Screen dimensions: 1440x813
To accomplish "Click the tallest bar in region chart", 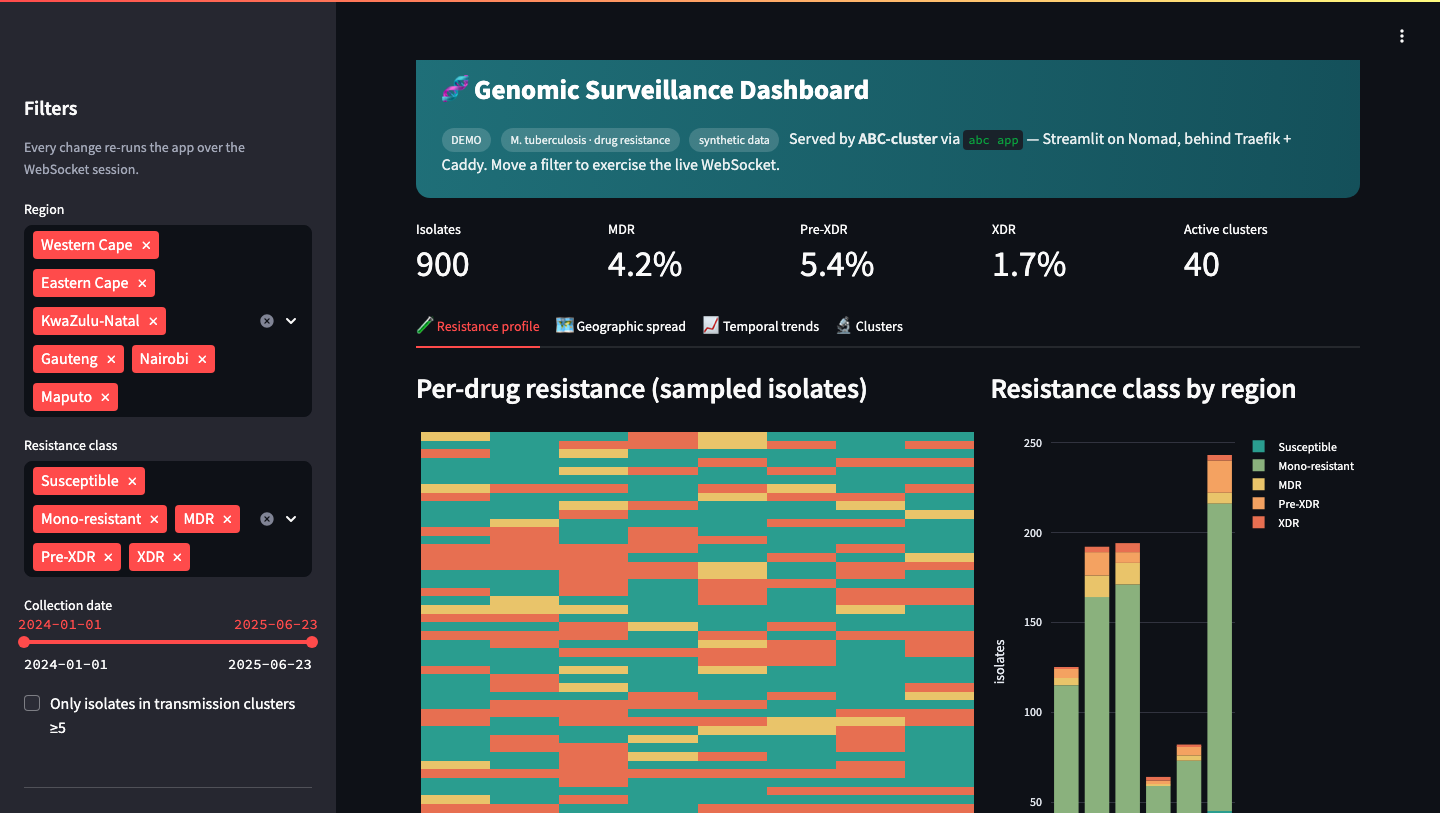I will pos(1220,634).
